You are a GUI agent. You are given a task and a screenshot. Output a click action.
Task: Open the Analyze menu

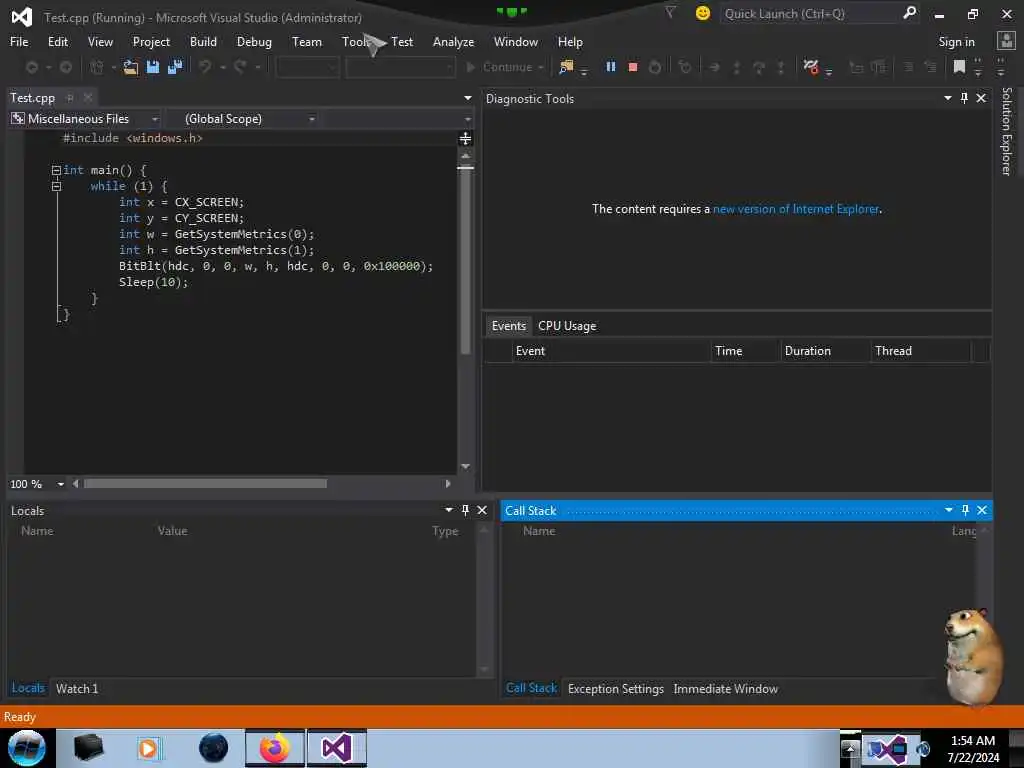453,42
